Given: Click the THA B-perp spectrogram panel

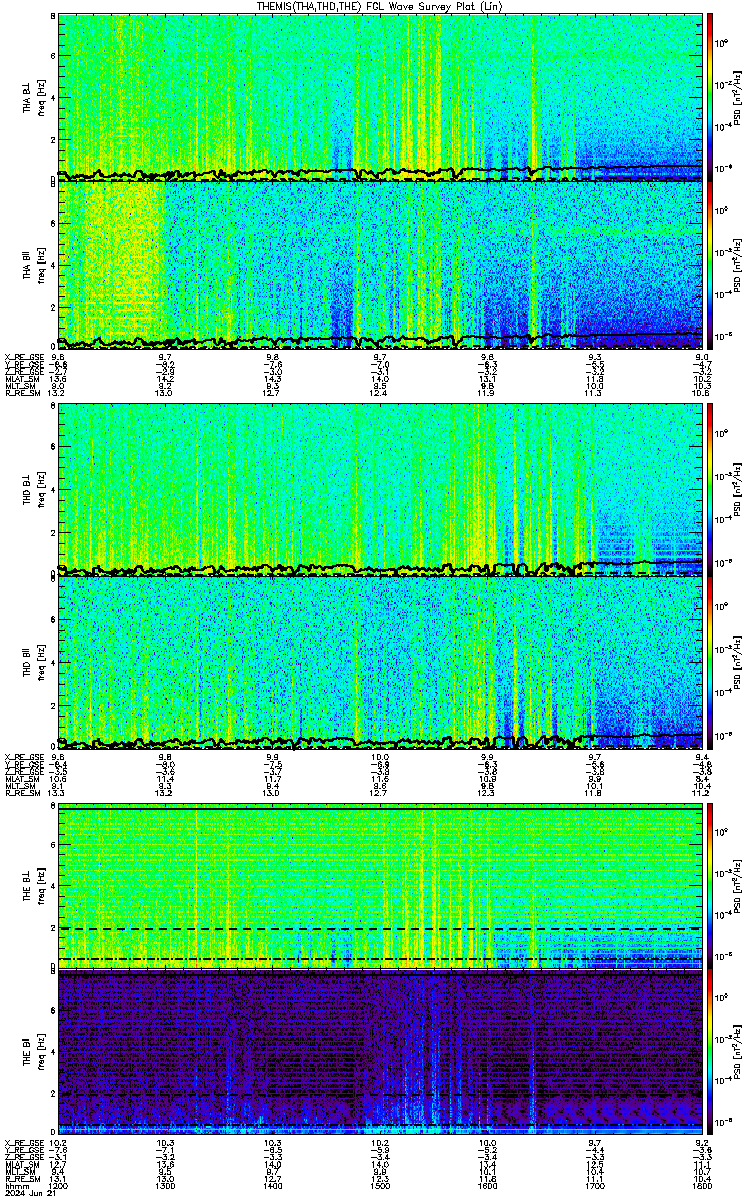Looking at the screenshot, I should 380,97.
